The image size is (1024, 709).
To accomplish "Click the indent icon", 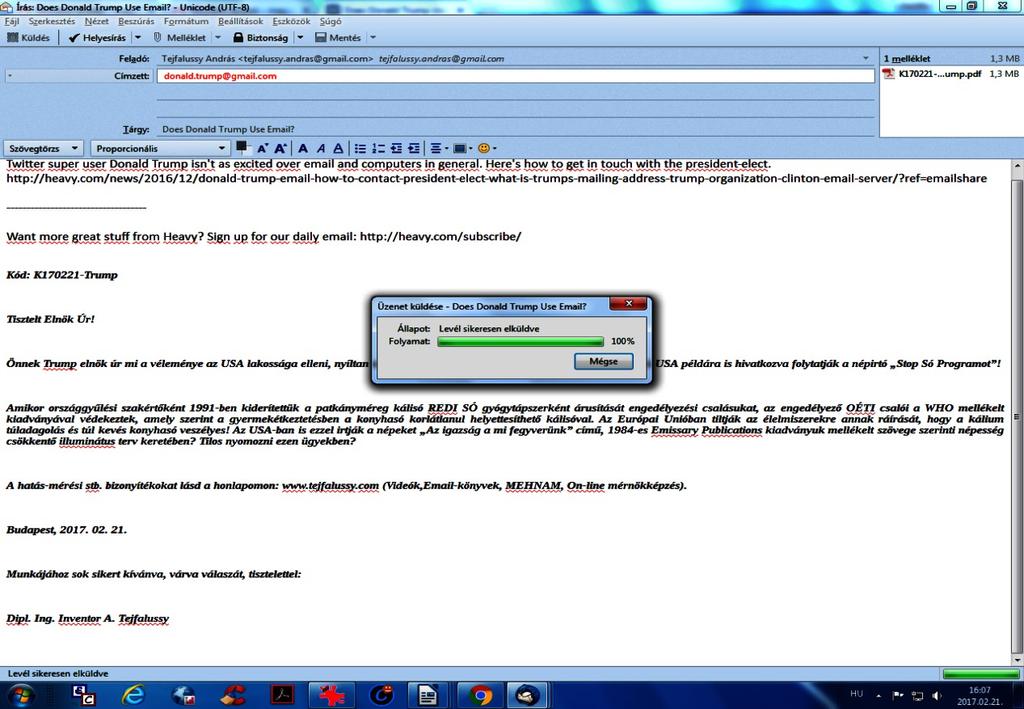I will click(413, 149).
